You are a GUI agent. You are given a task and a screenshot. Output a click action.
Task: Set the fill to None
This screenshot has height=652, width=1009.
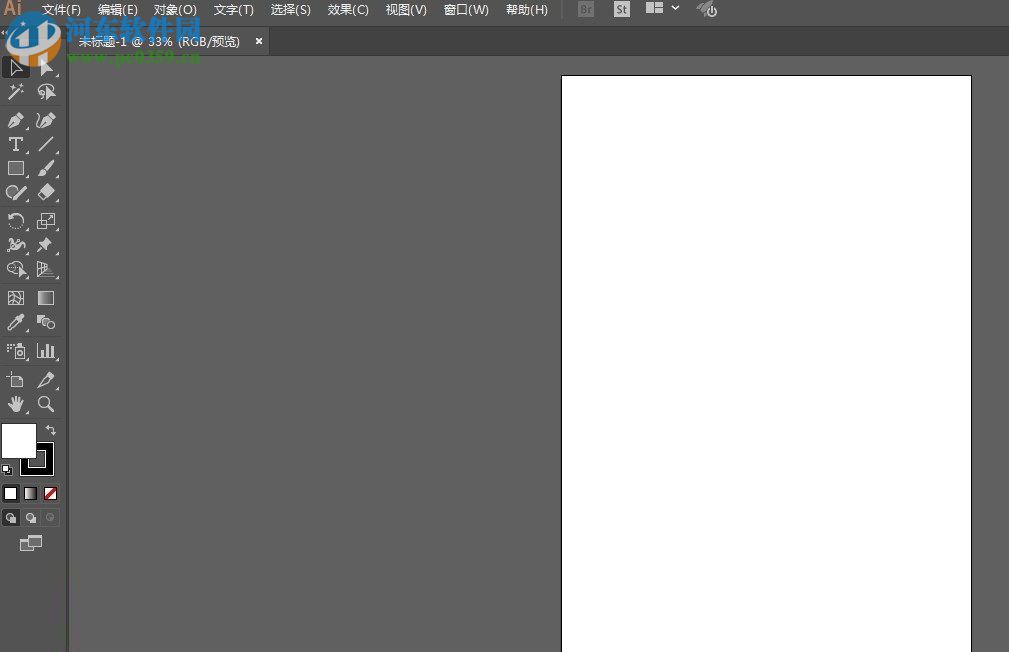(50, 494)
